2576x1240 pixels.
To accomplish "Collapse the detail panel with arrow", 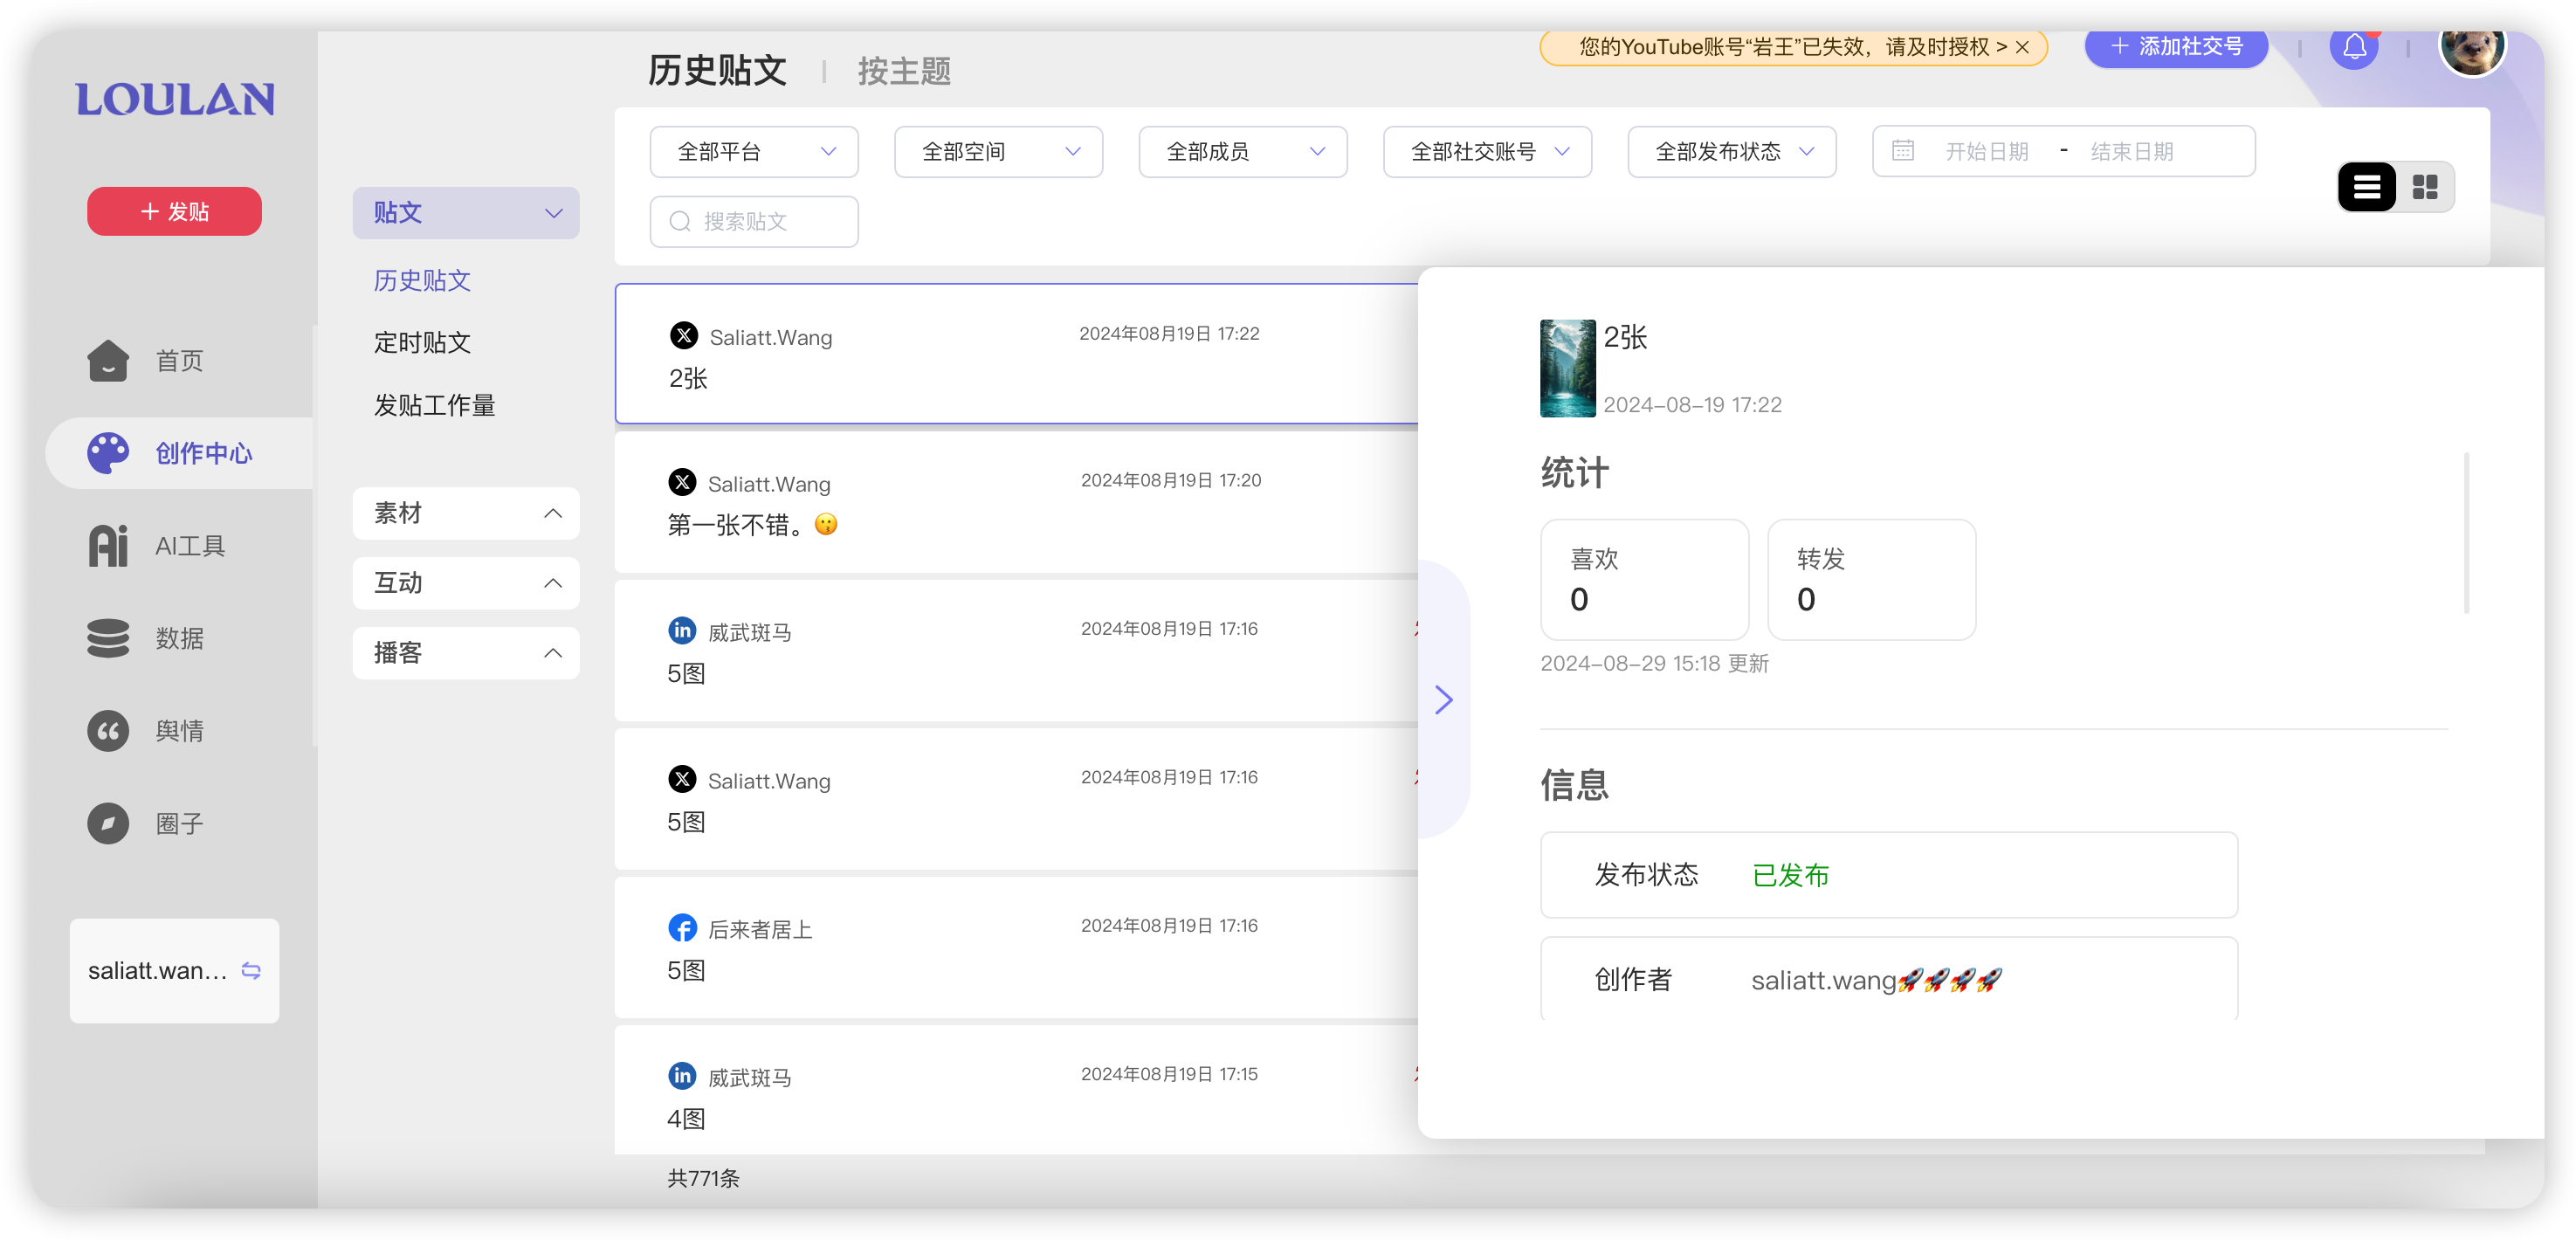I will tap(1443, 699).
